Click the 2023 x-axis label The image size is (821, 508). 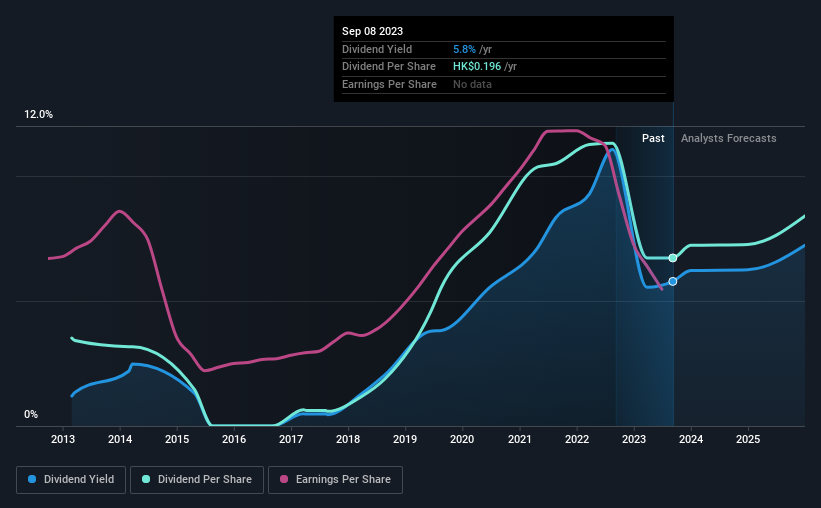point(634,439)
